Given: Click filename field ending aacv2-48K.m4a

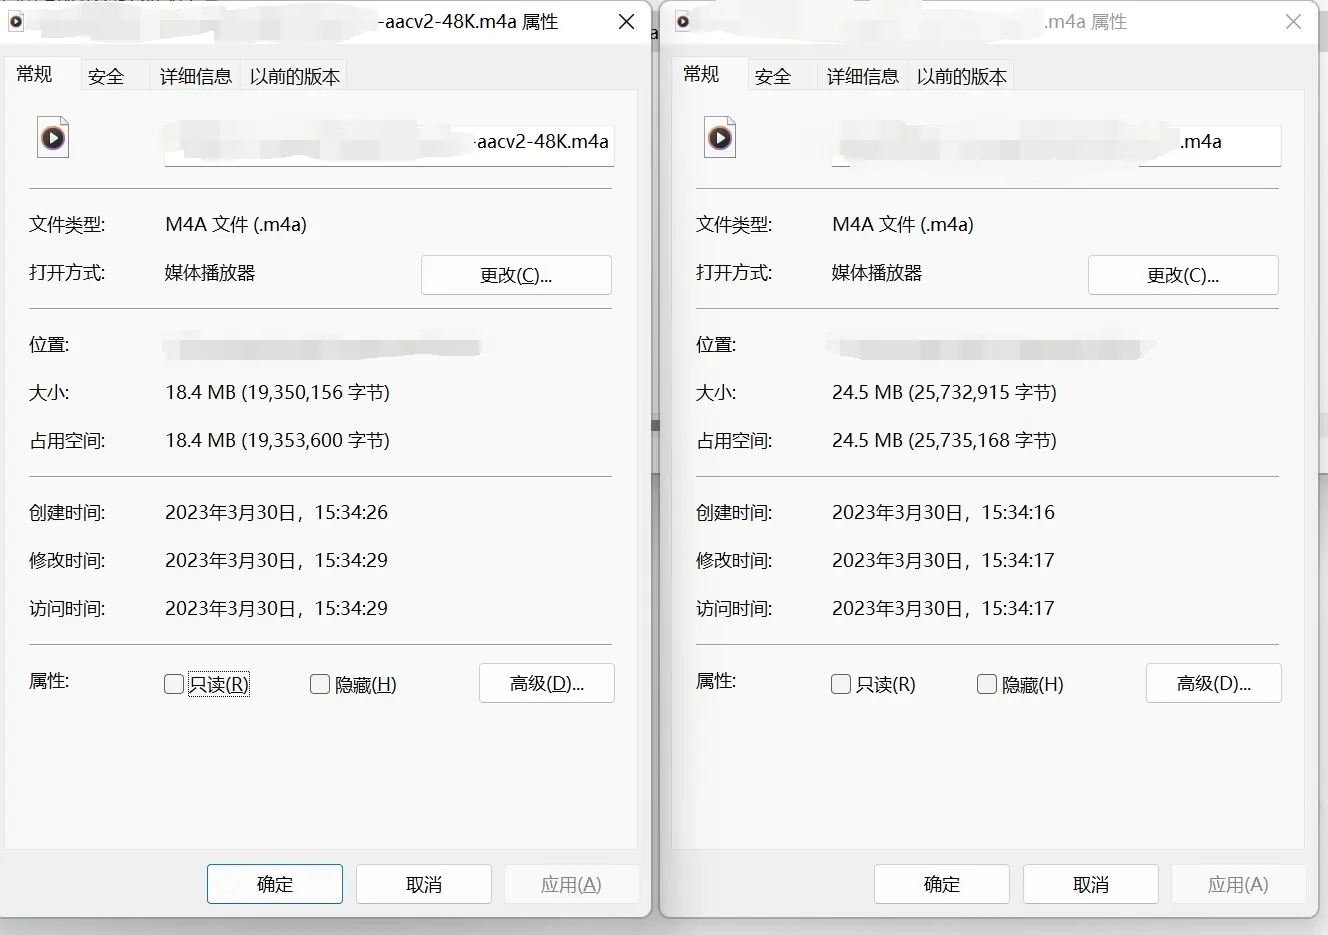Looking at the screenshot, I should [x=389, y=142].
